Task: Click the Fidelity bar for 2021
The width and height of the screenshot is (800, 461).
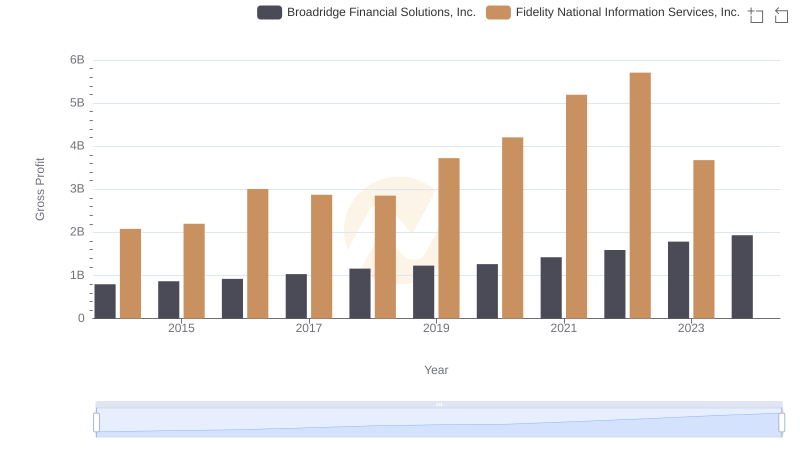Action: tap(576, 207)
